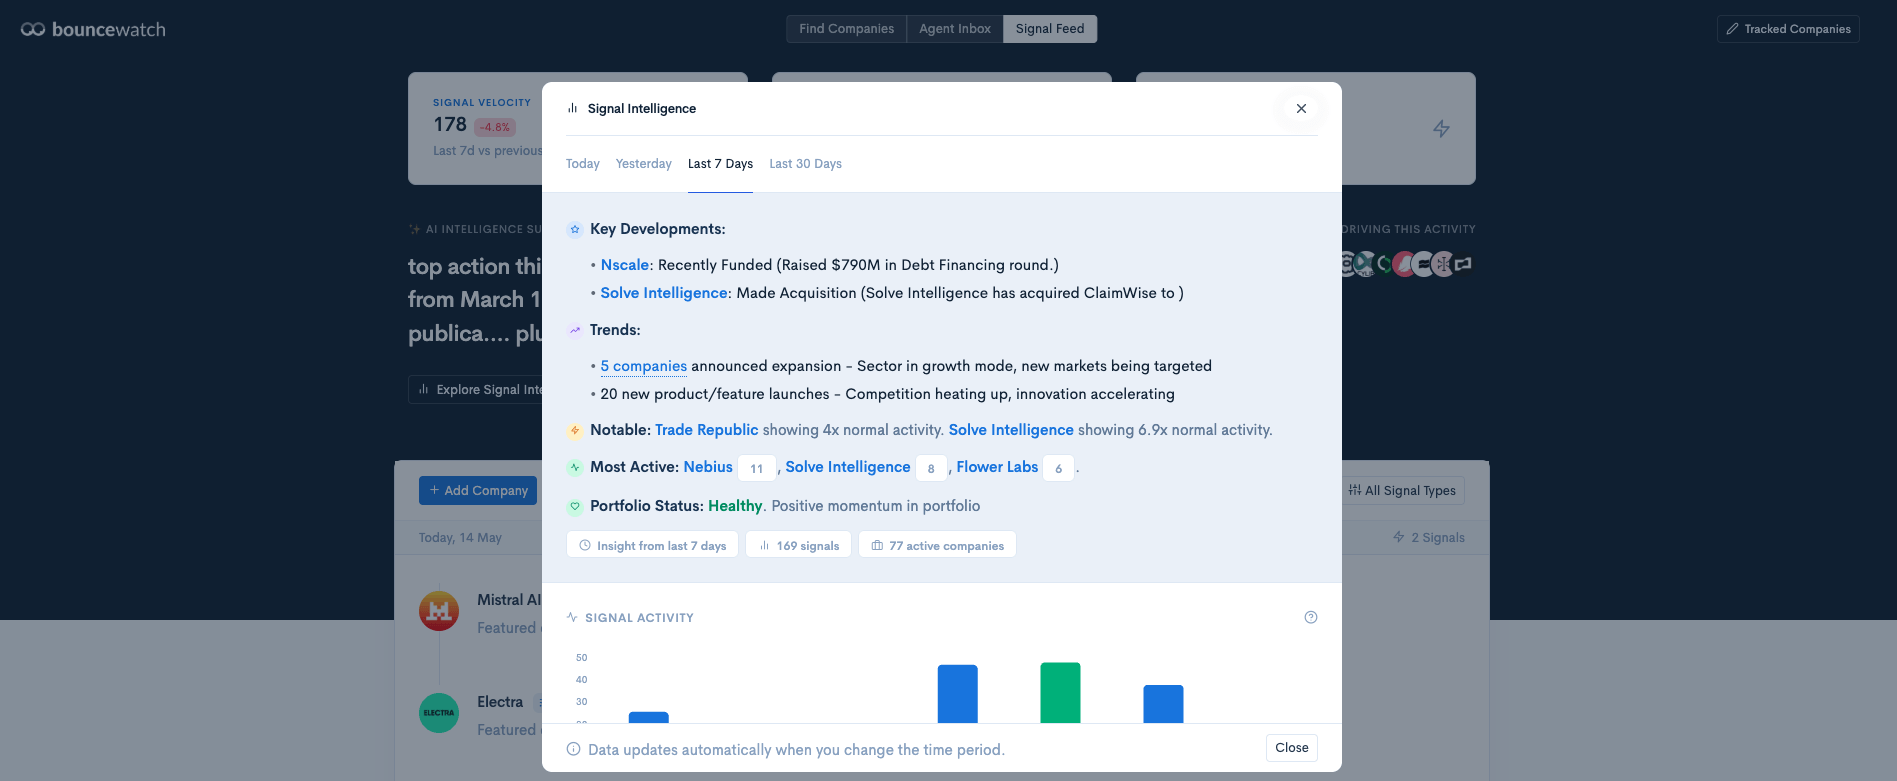Click the 169 signals chip
The width and height of the screenshot is (1897, 781).
pyautogui.click(x=799, y=545)
